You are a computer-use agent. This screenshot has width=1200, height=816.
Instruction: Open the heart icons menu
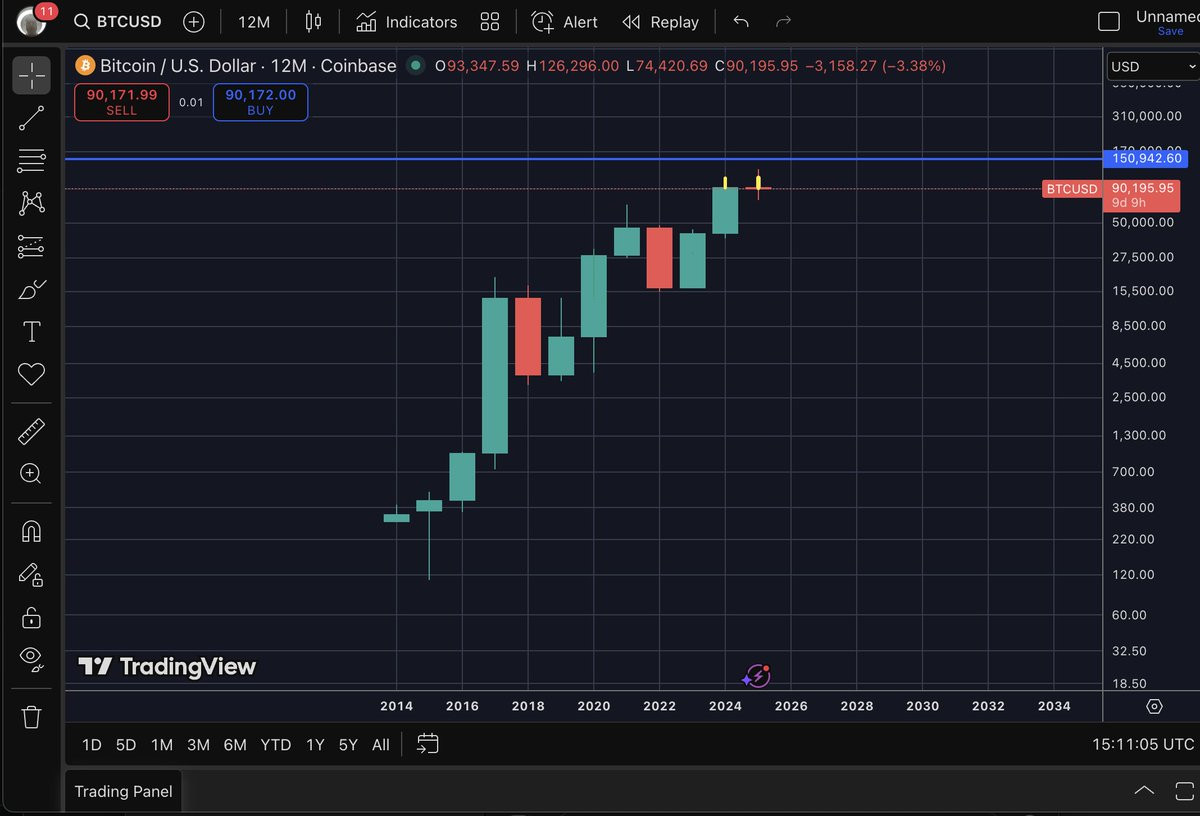tap(31, 374)
